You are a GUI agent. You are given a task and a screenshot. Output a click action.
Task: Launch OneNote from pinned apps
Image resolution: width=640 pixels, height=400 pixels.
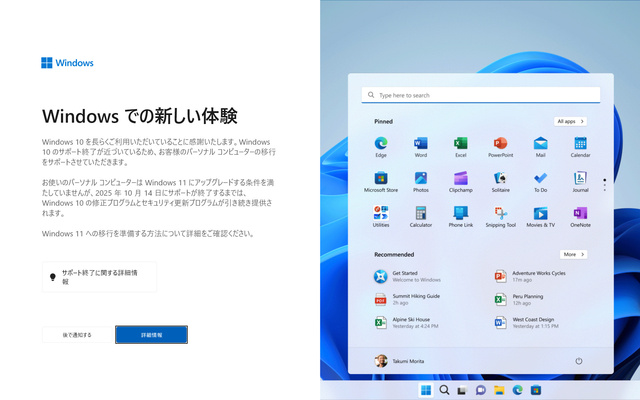(x=580, y=213)
